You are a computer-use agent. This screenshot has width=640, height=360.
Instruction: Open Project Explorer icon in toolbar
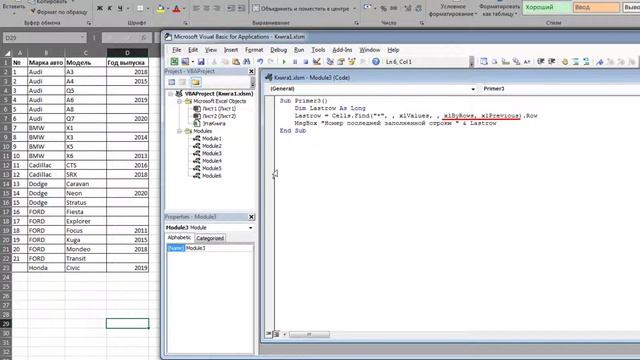click(330, 62)
